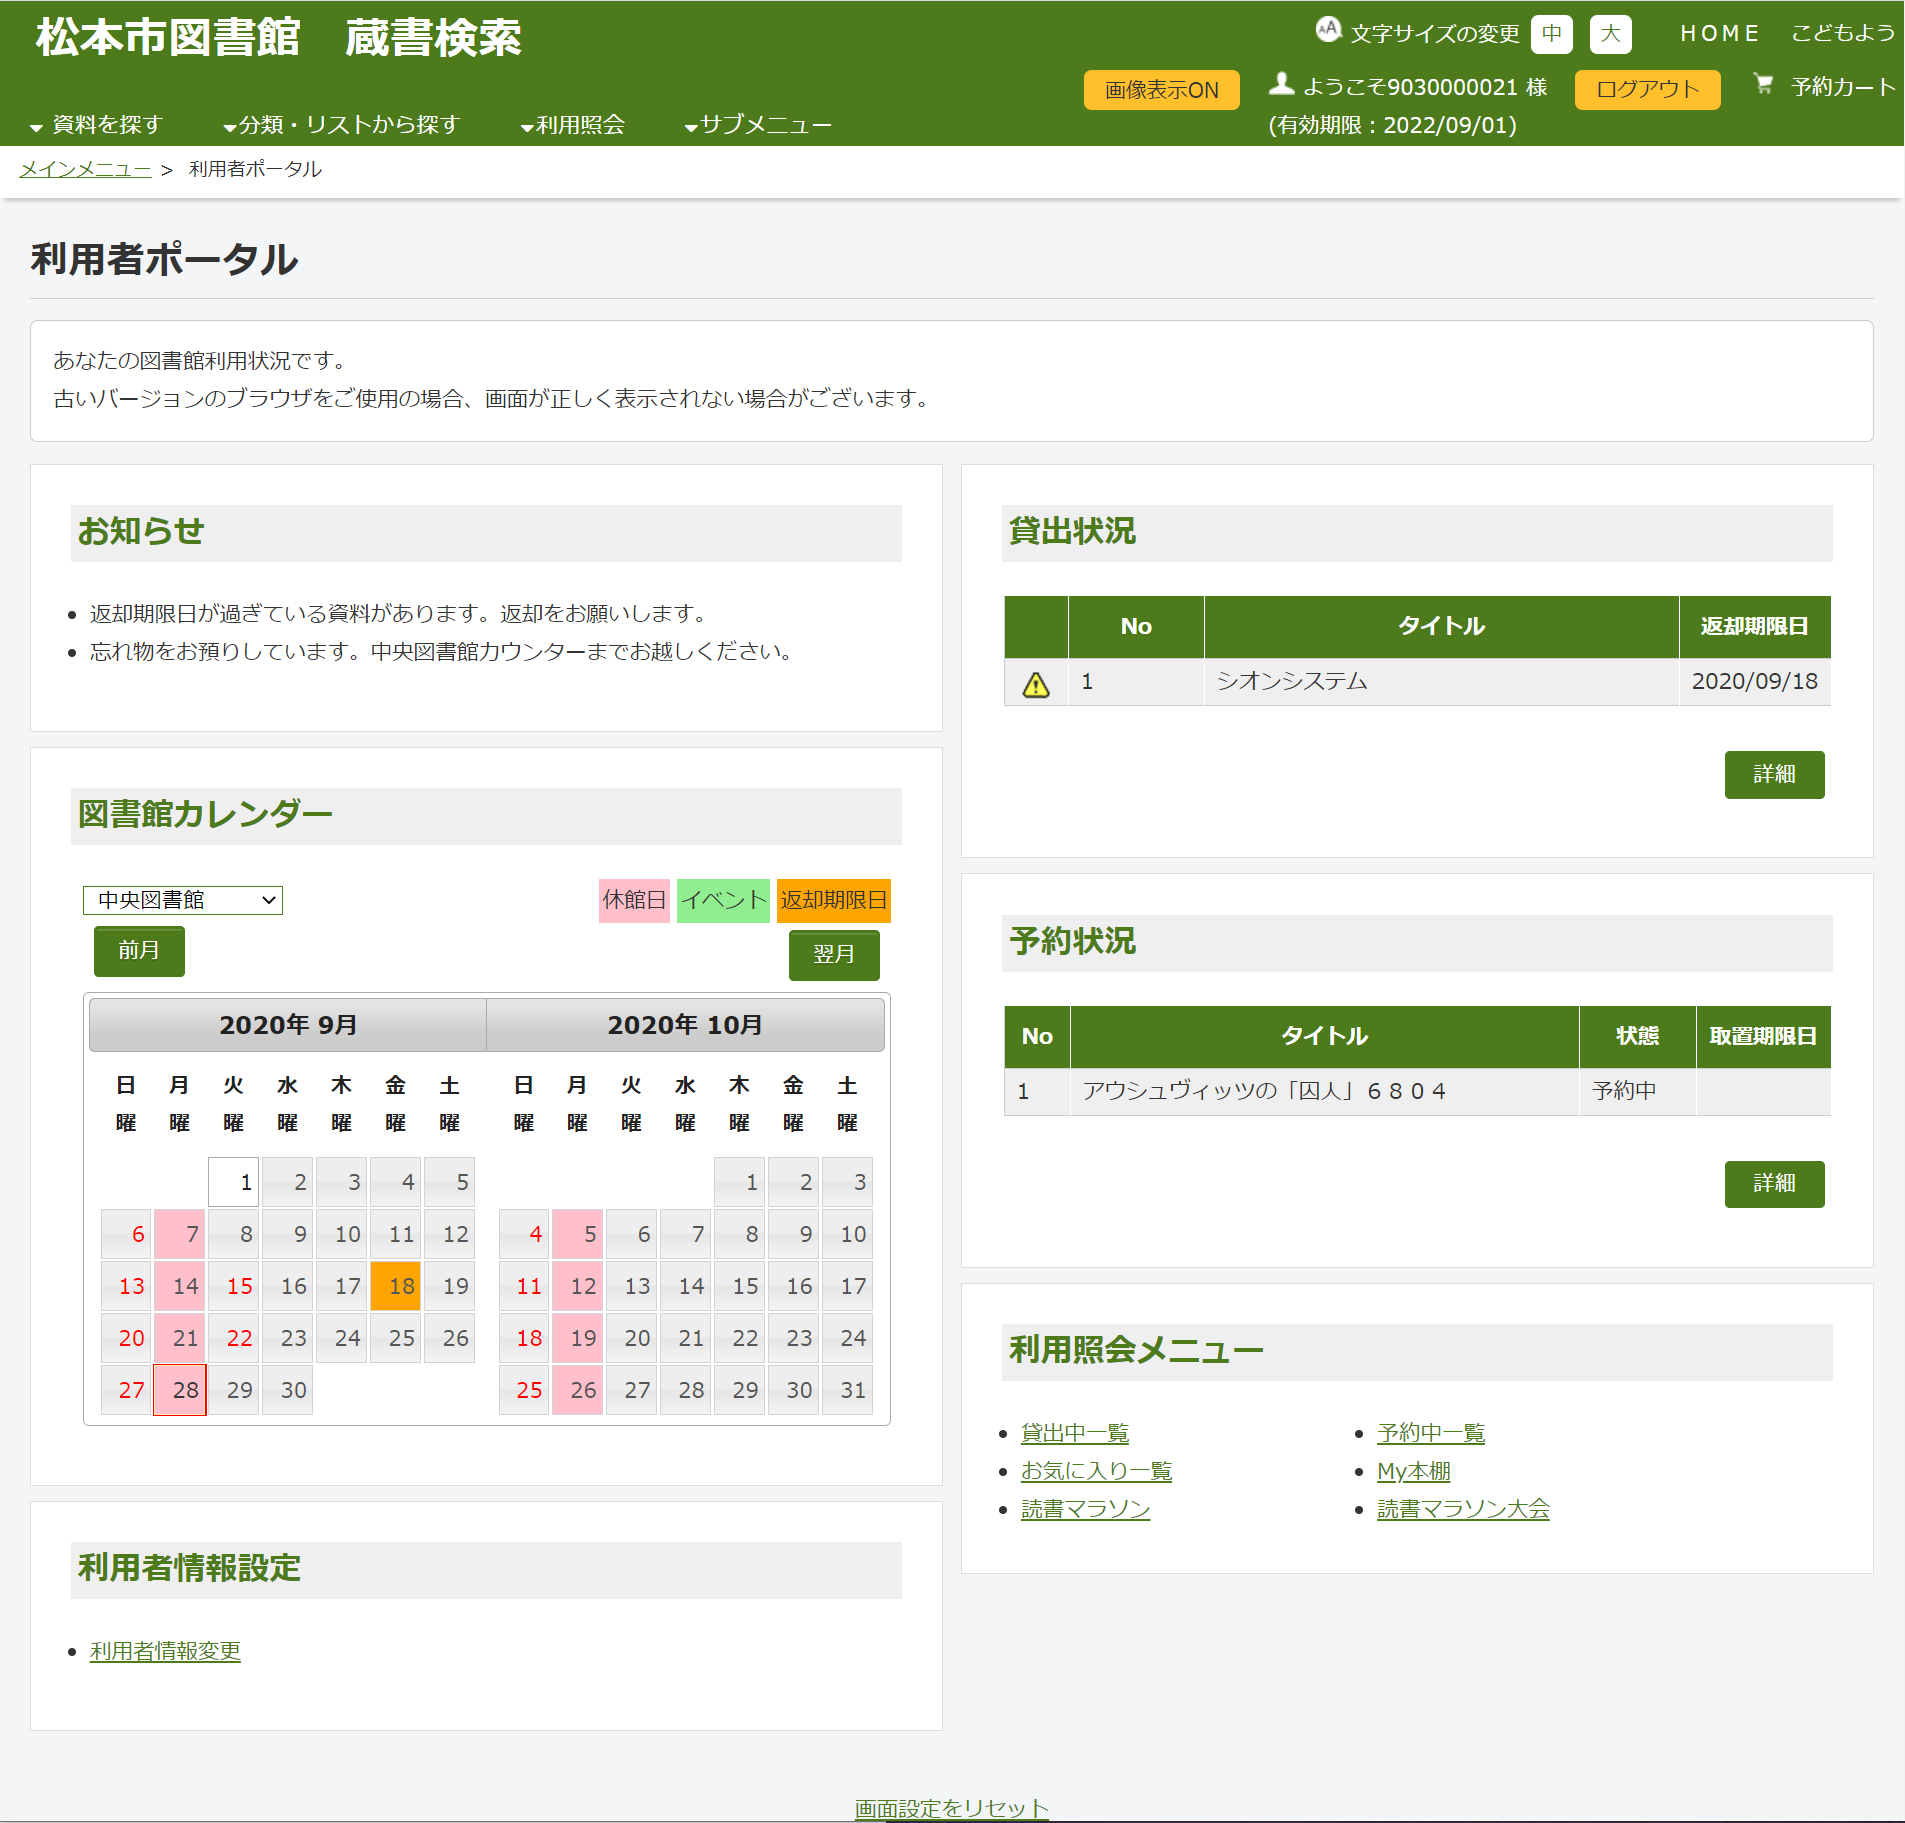The image size is (1905, 1823).
Task: Set font size to medium (中)
Action: (x=1551, y=34)
